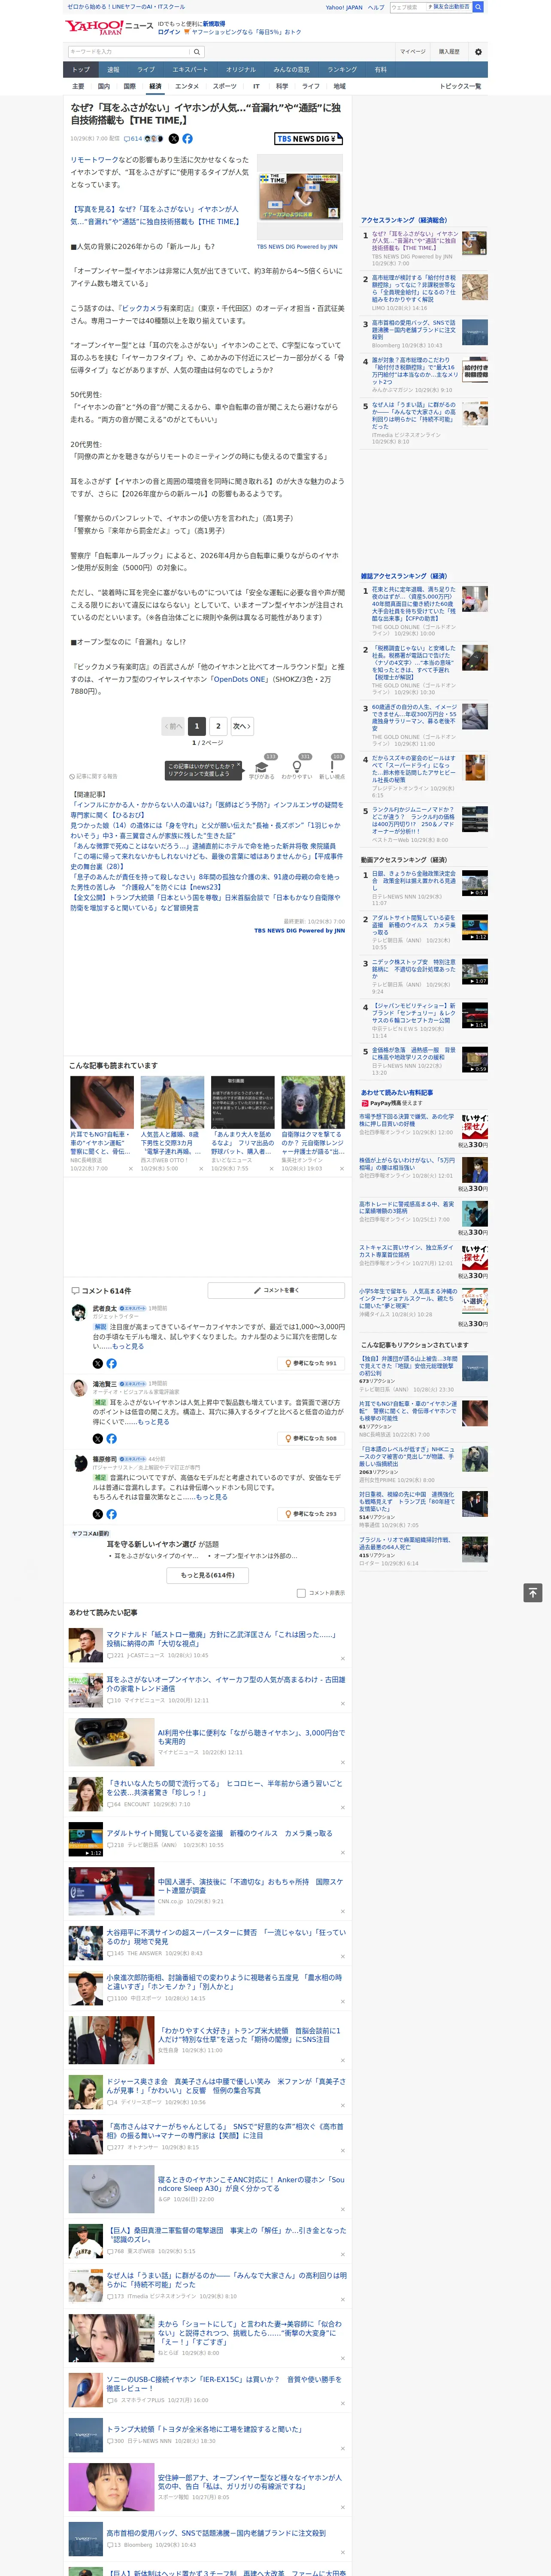Screen dimensions: 551x2576
Task: Open the Anker Soundcore Sleep A30 article
Action: (x=251, y=2183)
